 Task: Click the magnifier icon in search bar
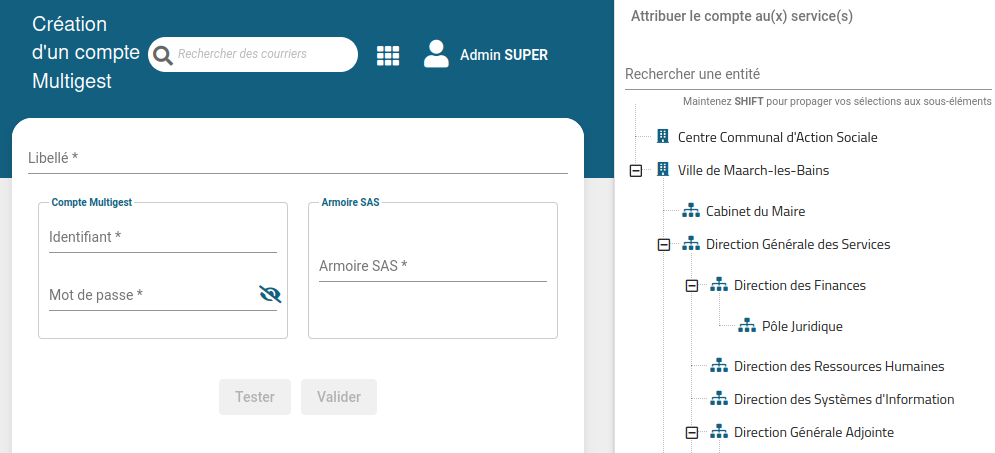[163, 54]
